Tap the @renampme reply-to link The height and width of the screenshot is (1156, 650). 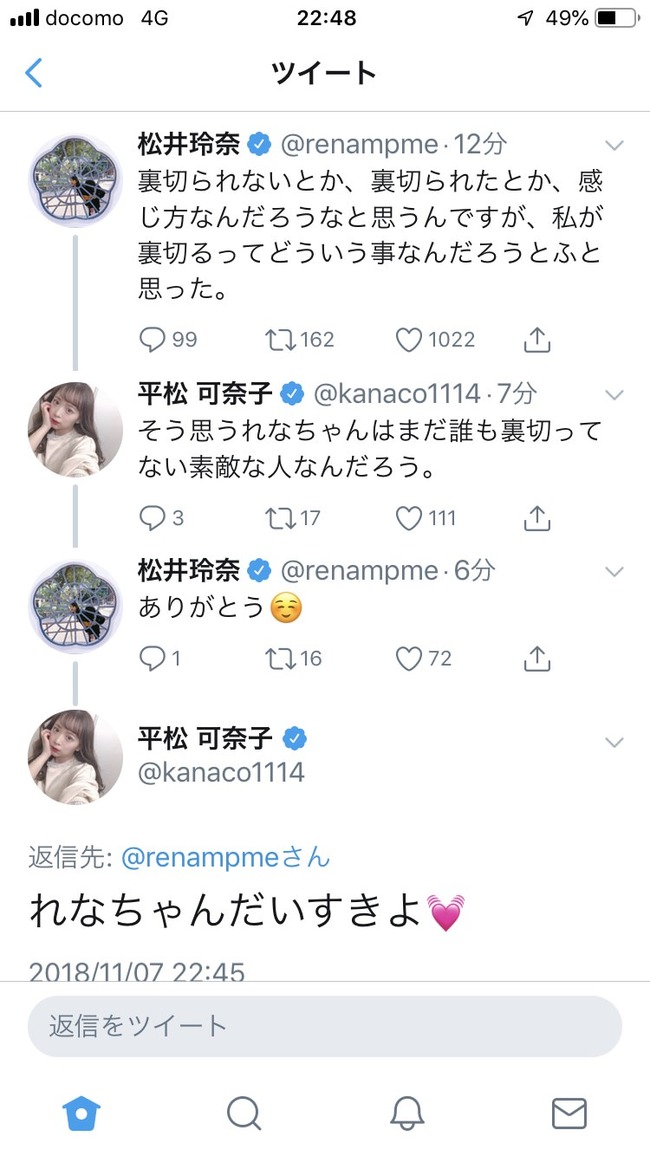(210, 857)
